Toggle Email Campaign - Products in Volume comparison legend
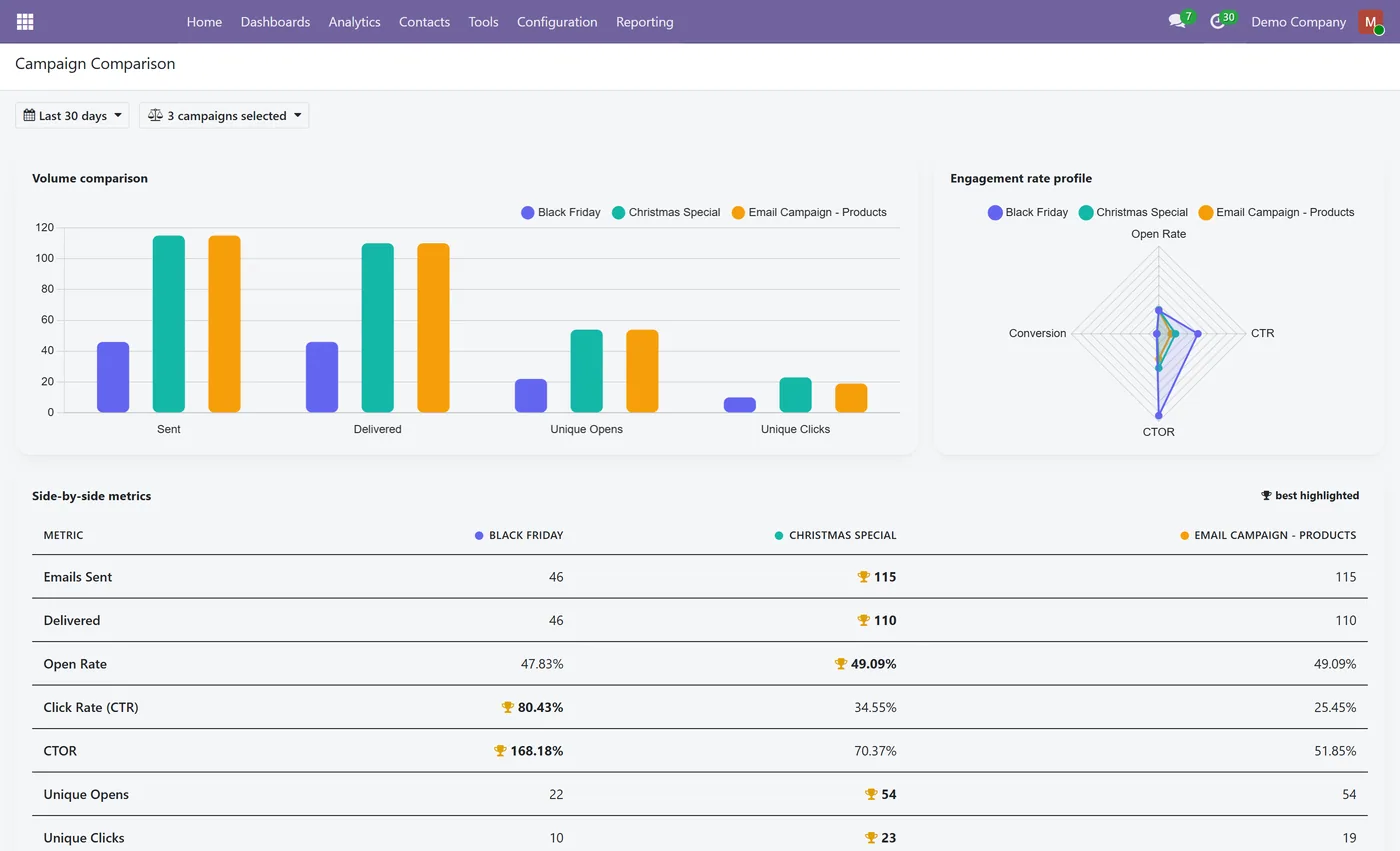Screen dimensions: 1400x851 pos(809,212)
